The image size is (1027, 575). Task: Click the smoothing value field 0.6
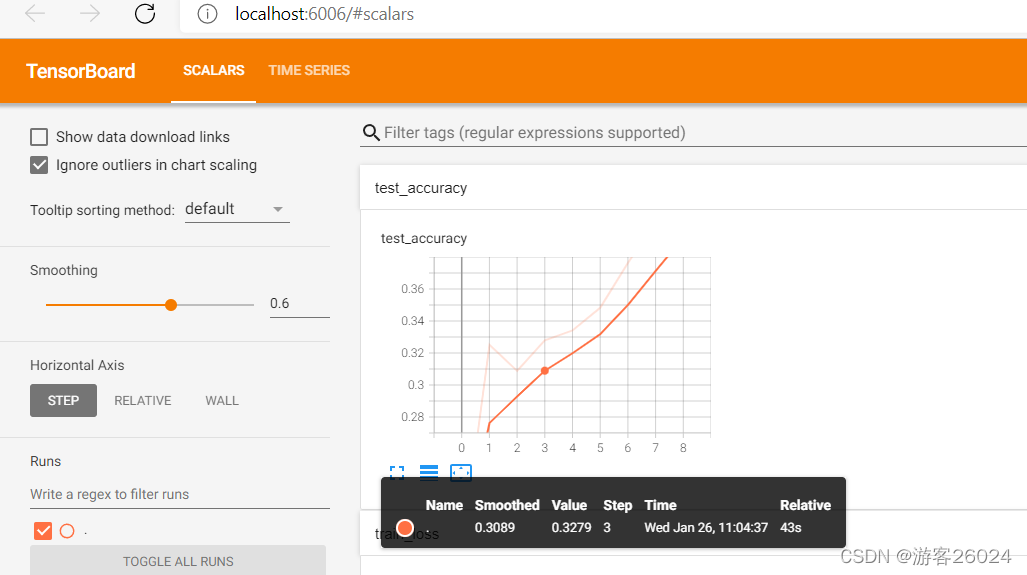point(299,304)
